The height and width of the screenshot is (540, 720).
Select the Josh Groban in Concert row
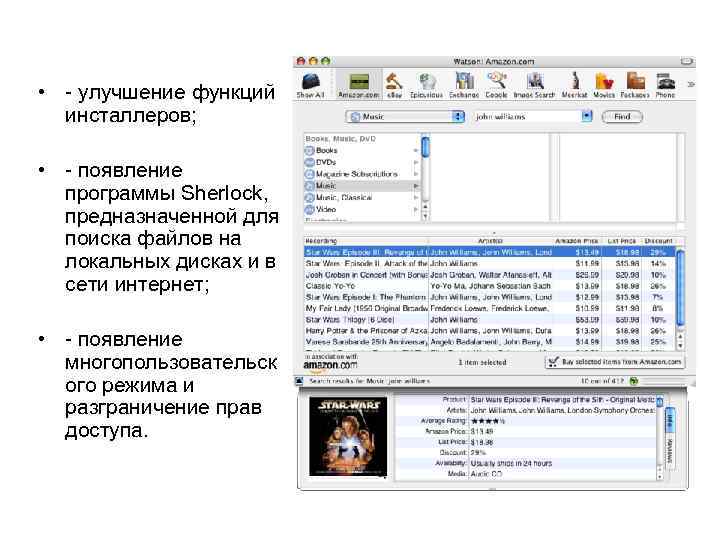(489, 275)
